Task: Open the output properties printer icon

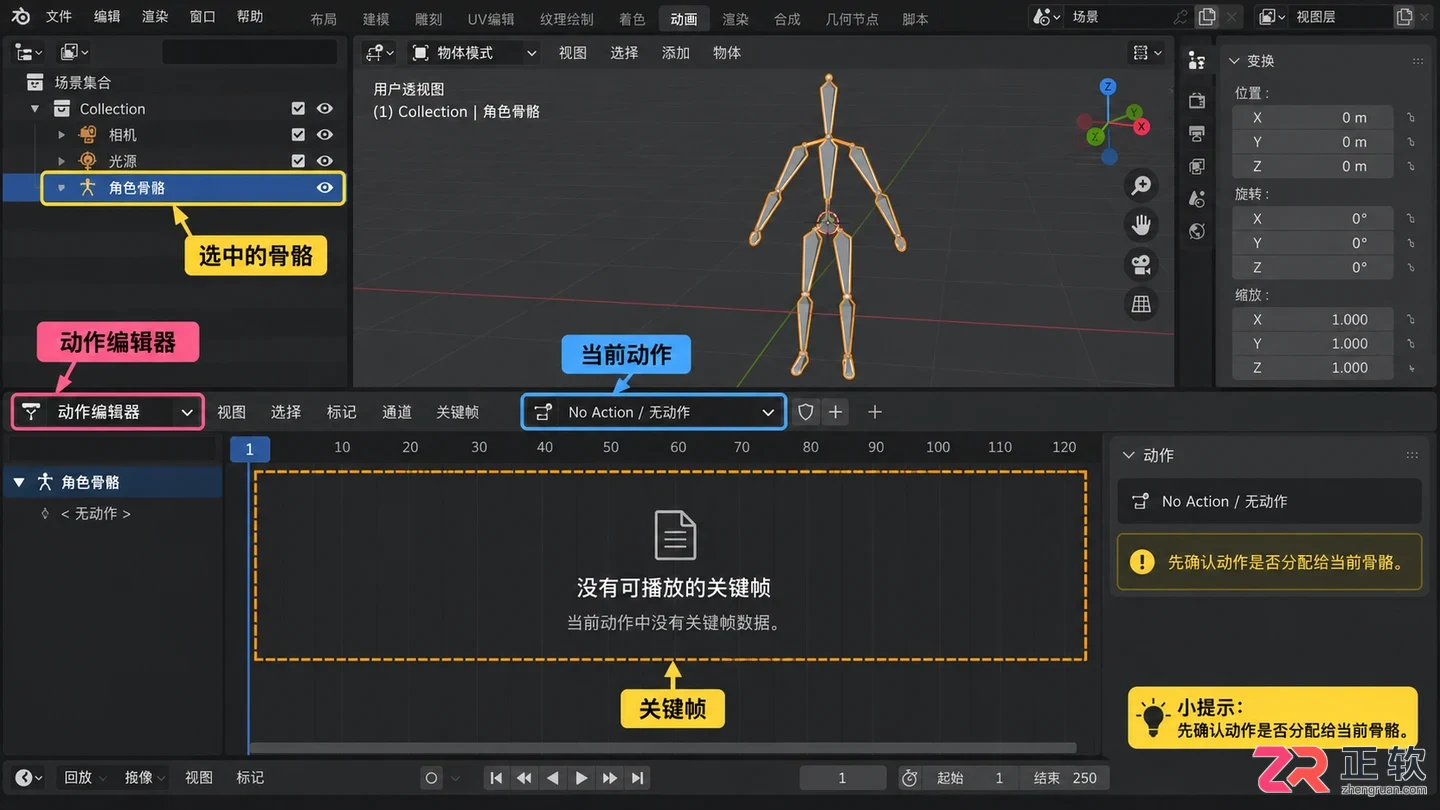Action: point(1197,134)
